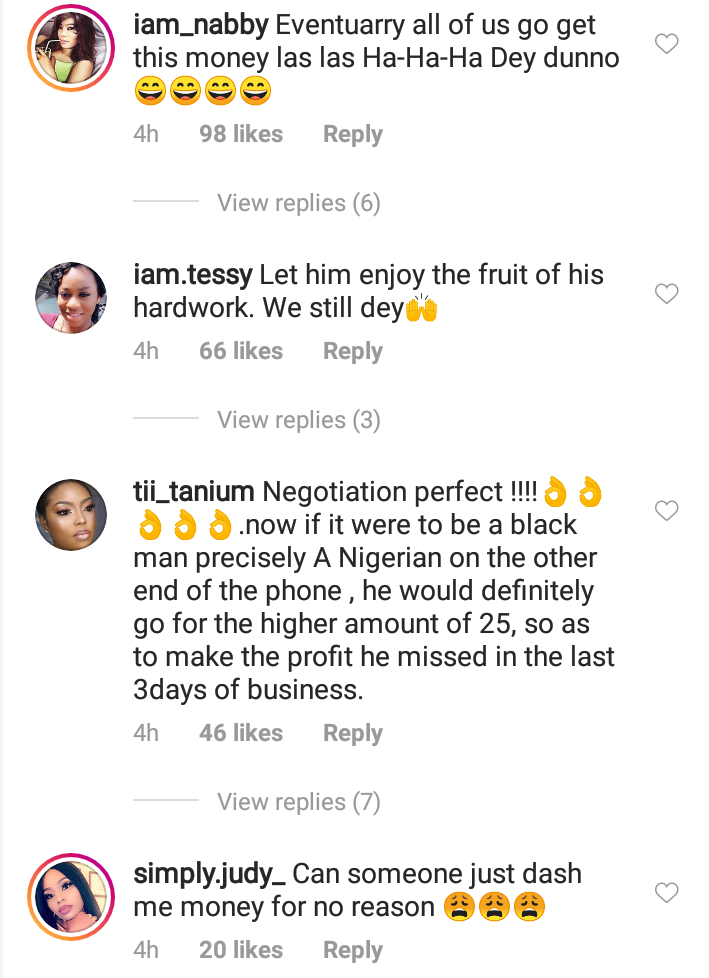Viewport: 709px width, 978px height.
Task: Open the simply.judy_ username link
Action: pos(210,873)
